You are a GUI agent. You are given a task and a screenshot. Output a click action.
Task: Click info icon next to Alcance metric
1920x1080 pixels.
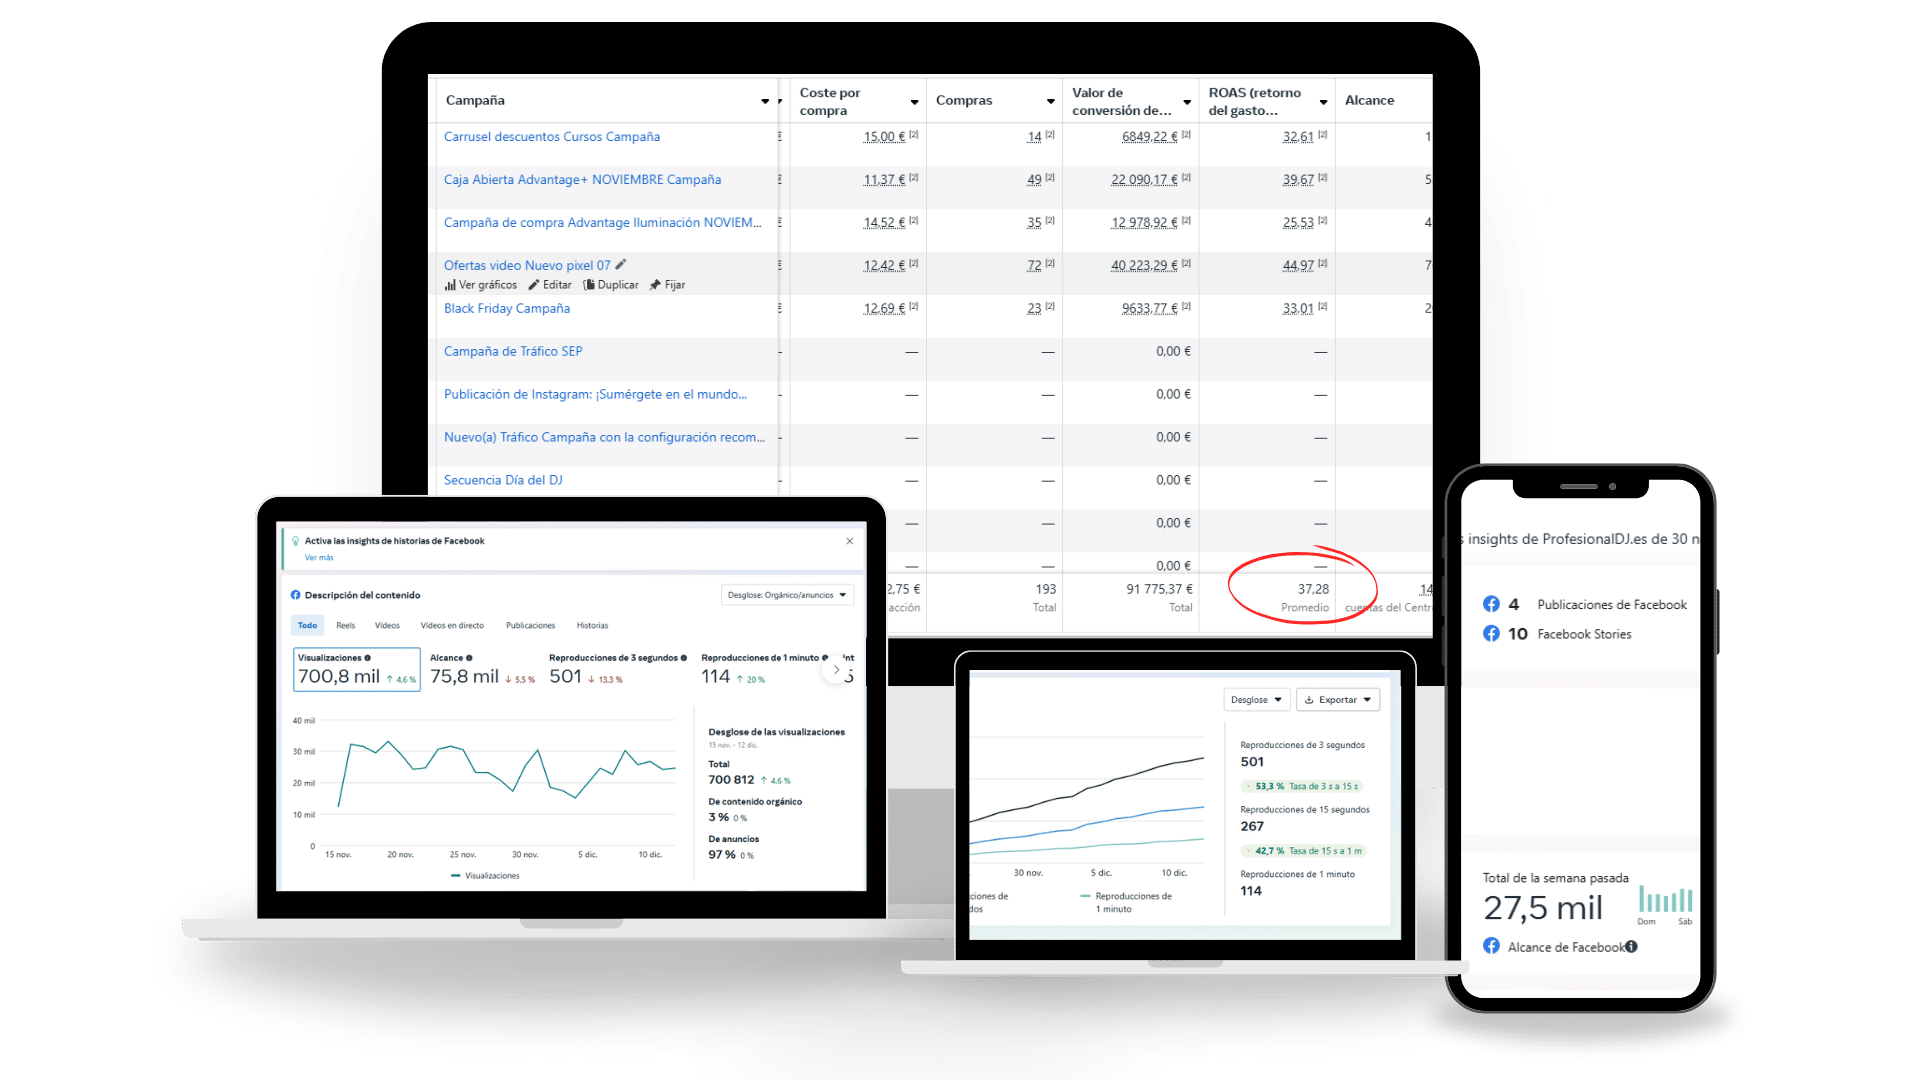click(469, 658)
